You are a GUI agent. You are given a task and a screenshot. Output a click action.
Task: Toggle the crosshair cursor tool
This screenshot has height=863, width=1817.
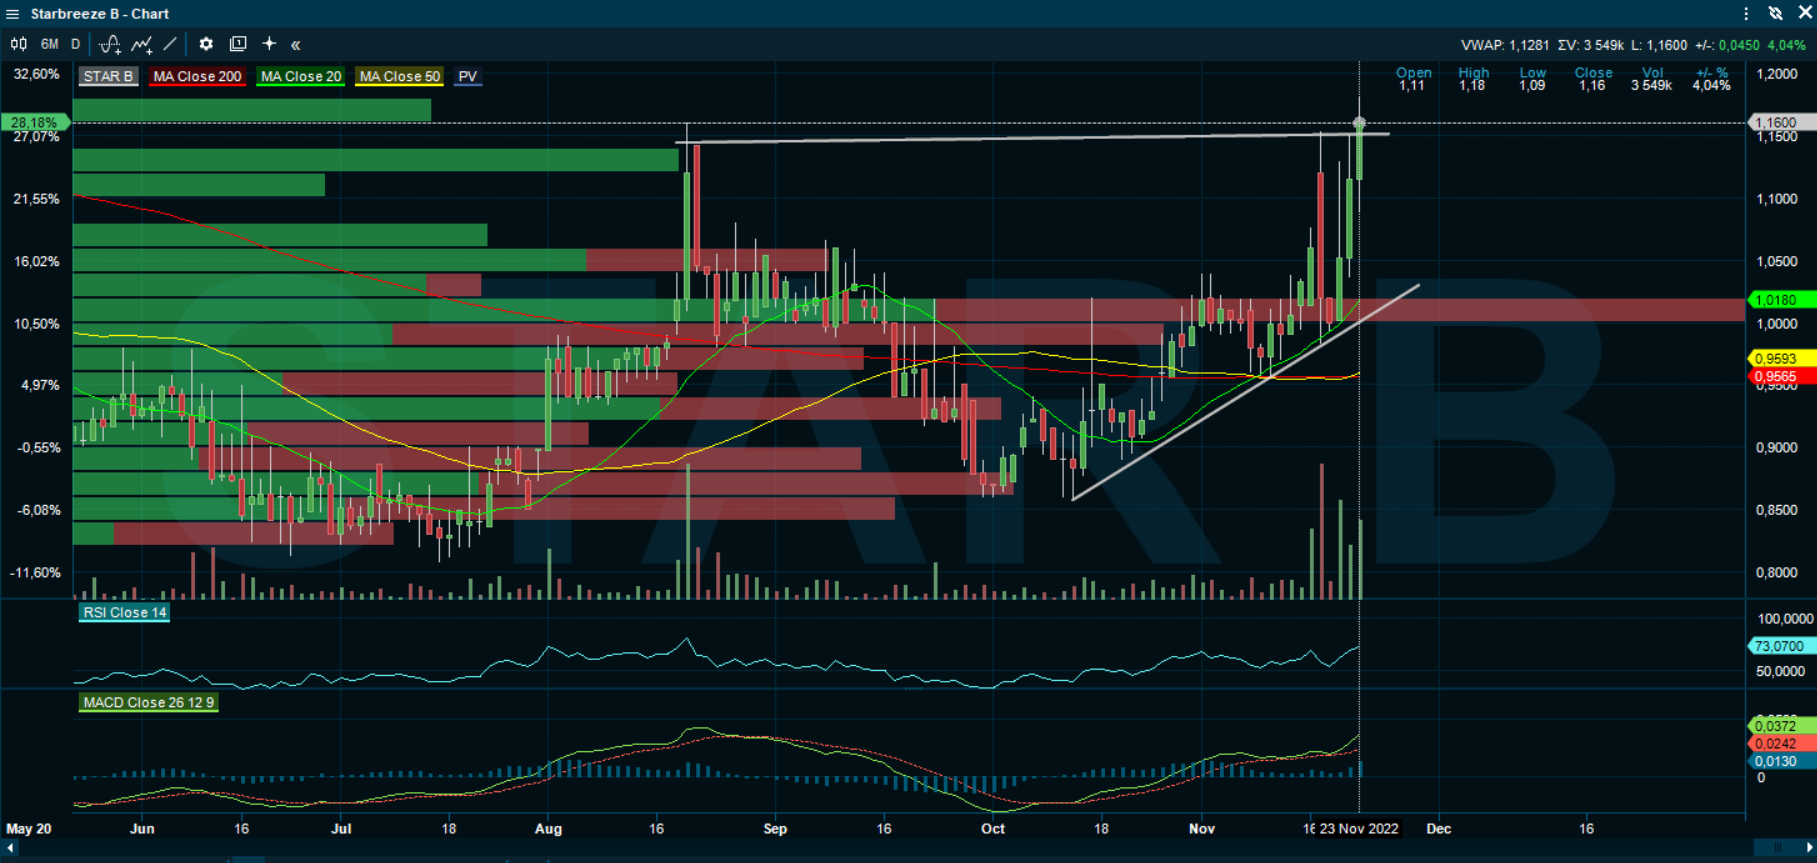coord(269,44)
